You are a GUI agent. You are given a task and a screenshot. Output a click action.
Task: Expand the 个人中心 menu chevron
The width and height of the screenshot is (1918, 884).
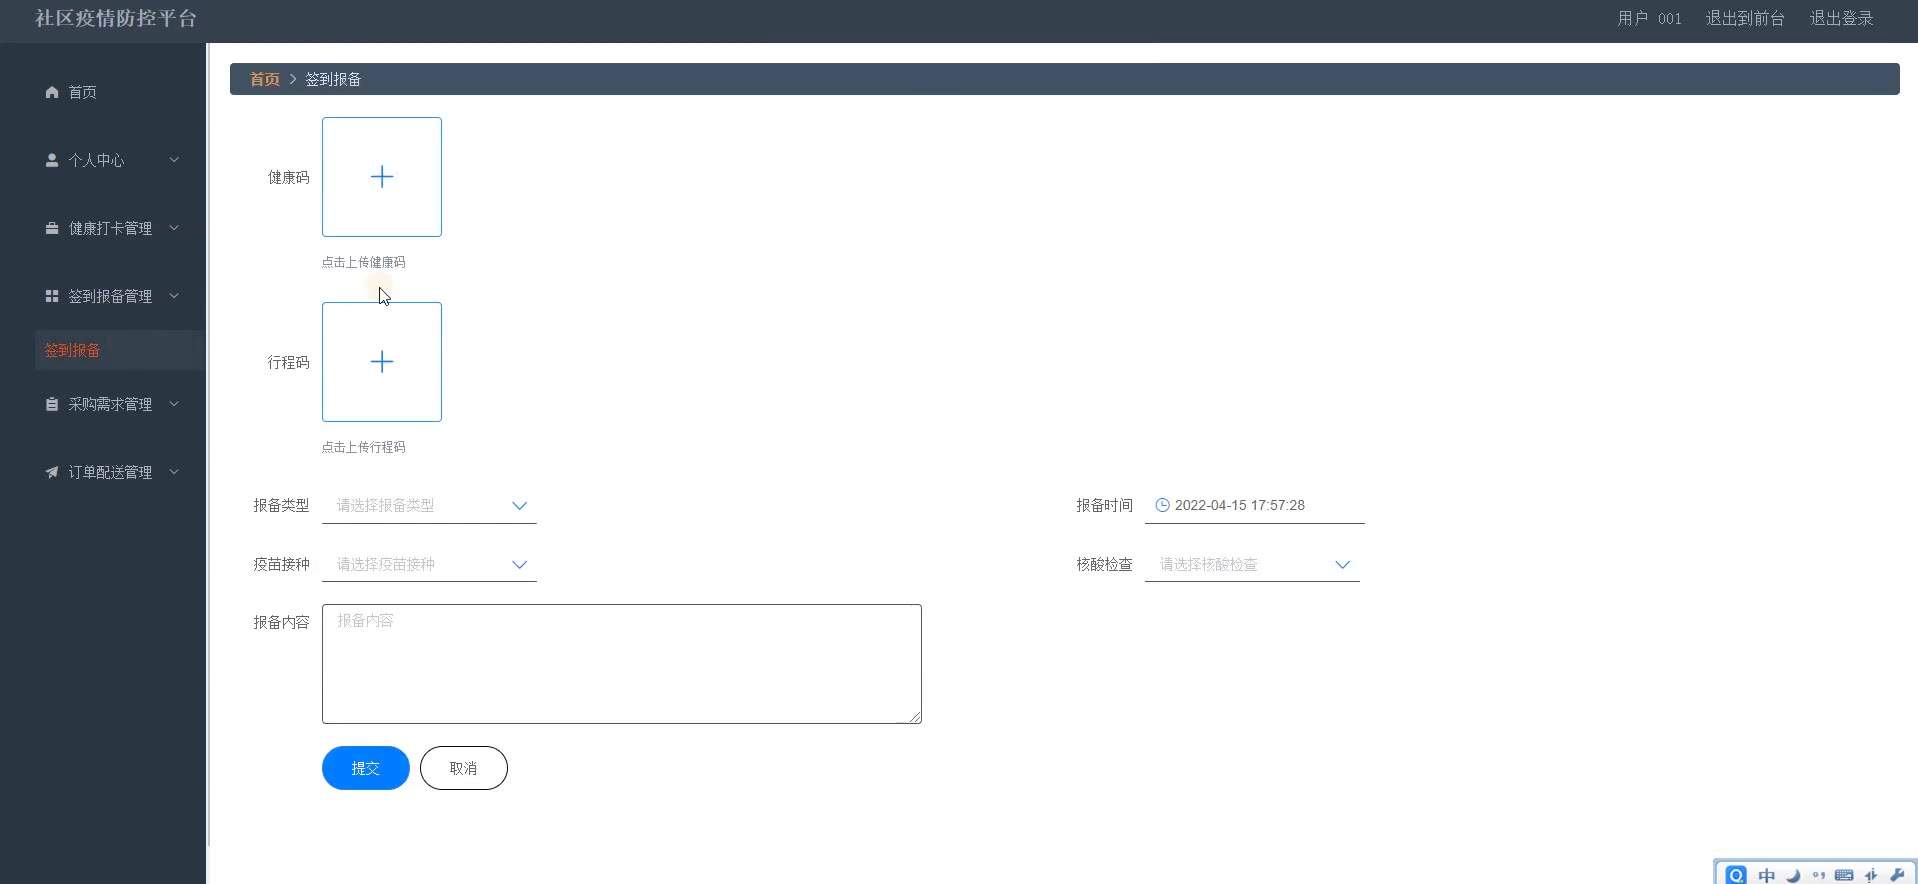click(174, 160)
